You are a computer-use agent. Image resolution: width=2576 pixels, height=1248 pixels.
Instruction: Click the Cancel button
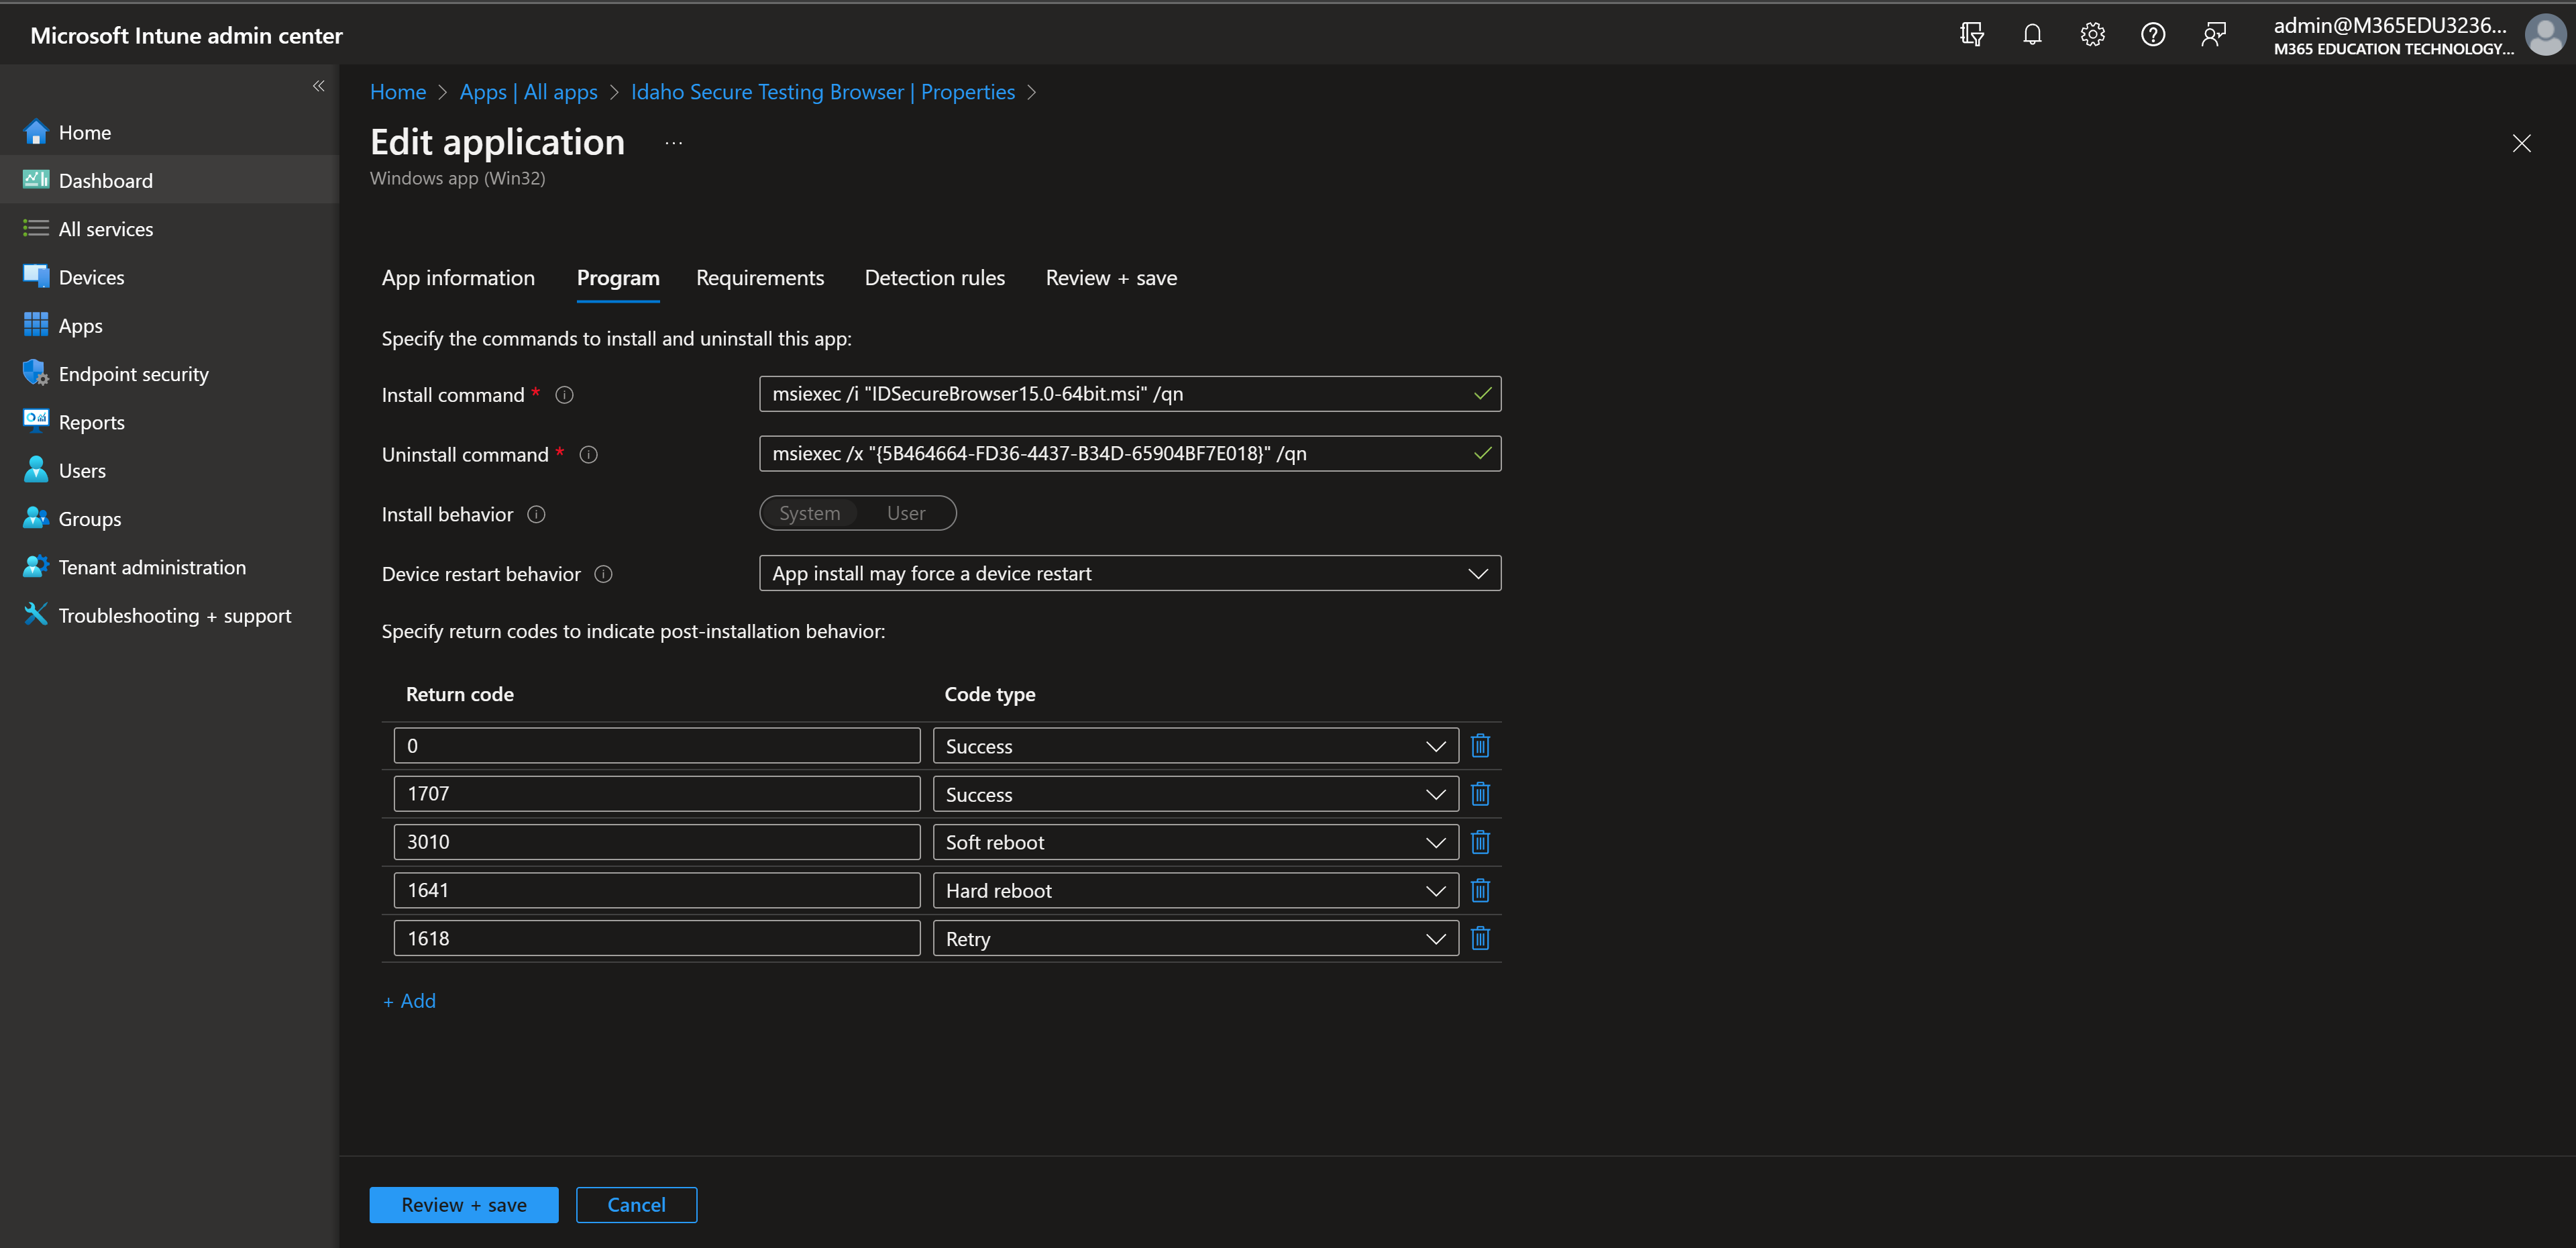point(636,1205)
